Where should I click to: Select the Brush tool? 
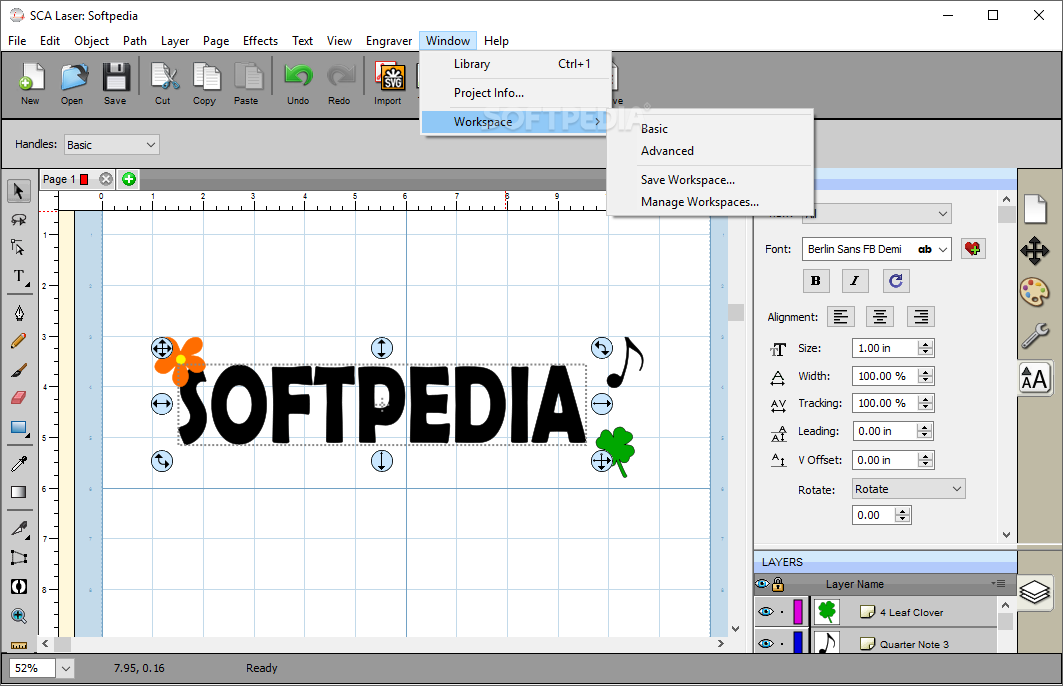[x=19, y=370]
